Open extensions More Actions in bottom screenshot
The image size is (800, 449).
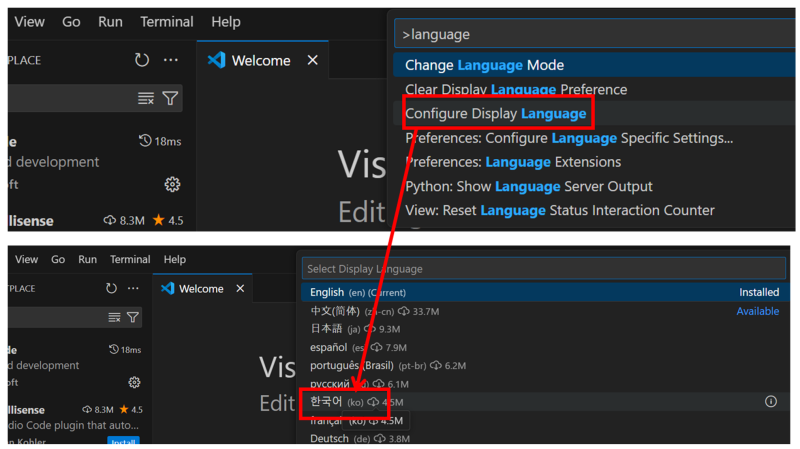tap(133, 288)
